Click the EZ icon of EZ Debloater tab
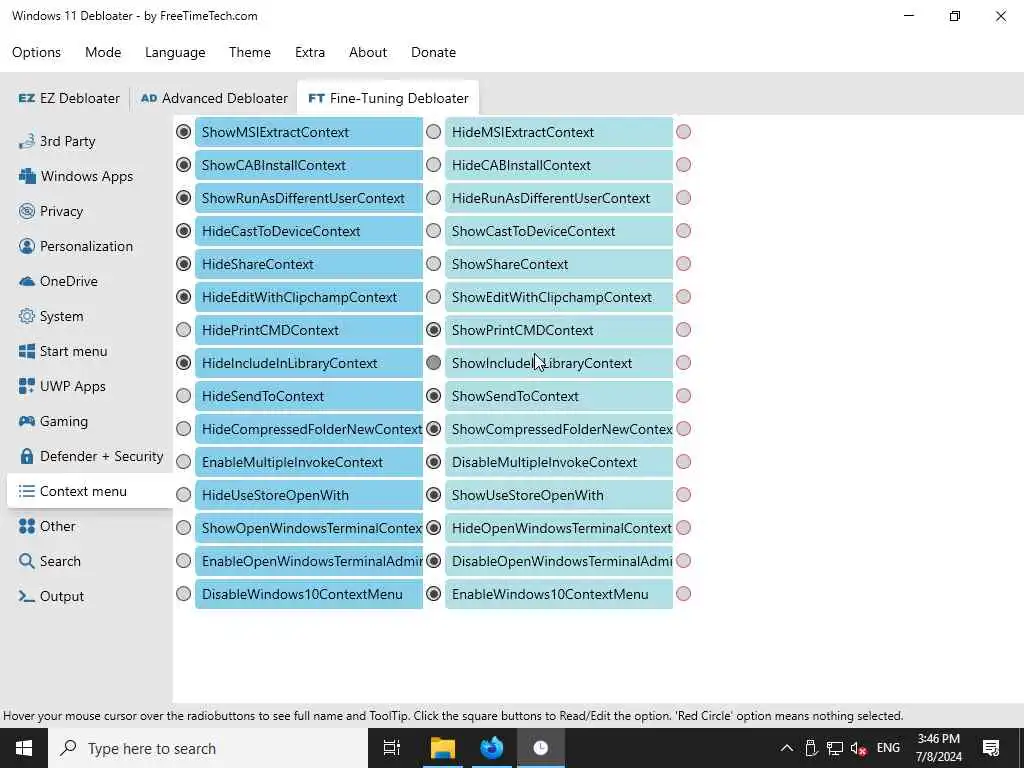The width and height of the screenshot is (1024, 768). click(x=26, y=98)
